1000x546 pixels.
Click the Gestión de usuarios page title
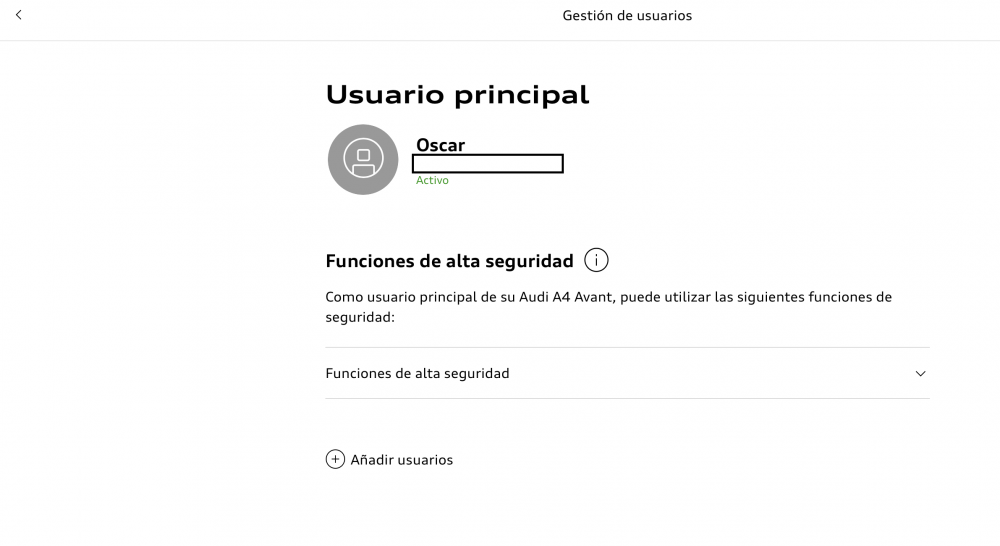coord(627,15)
